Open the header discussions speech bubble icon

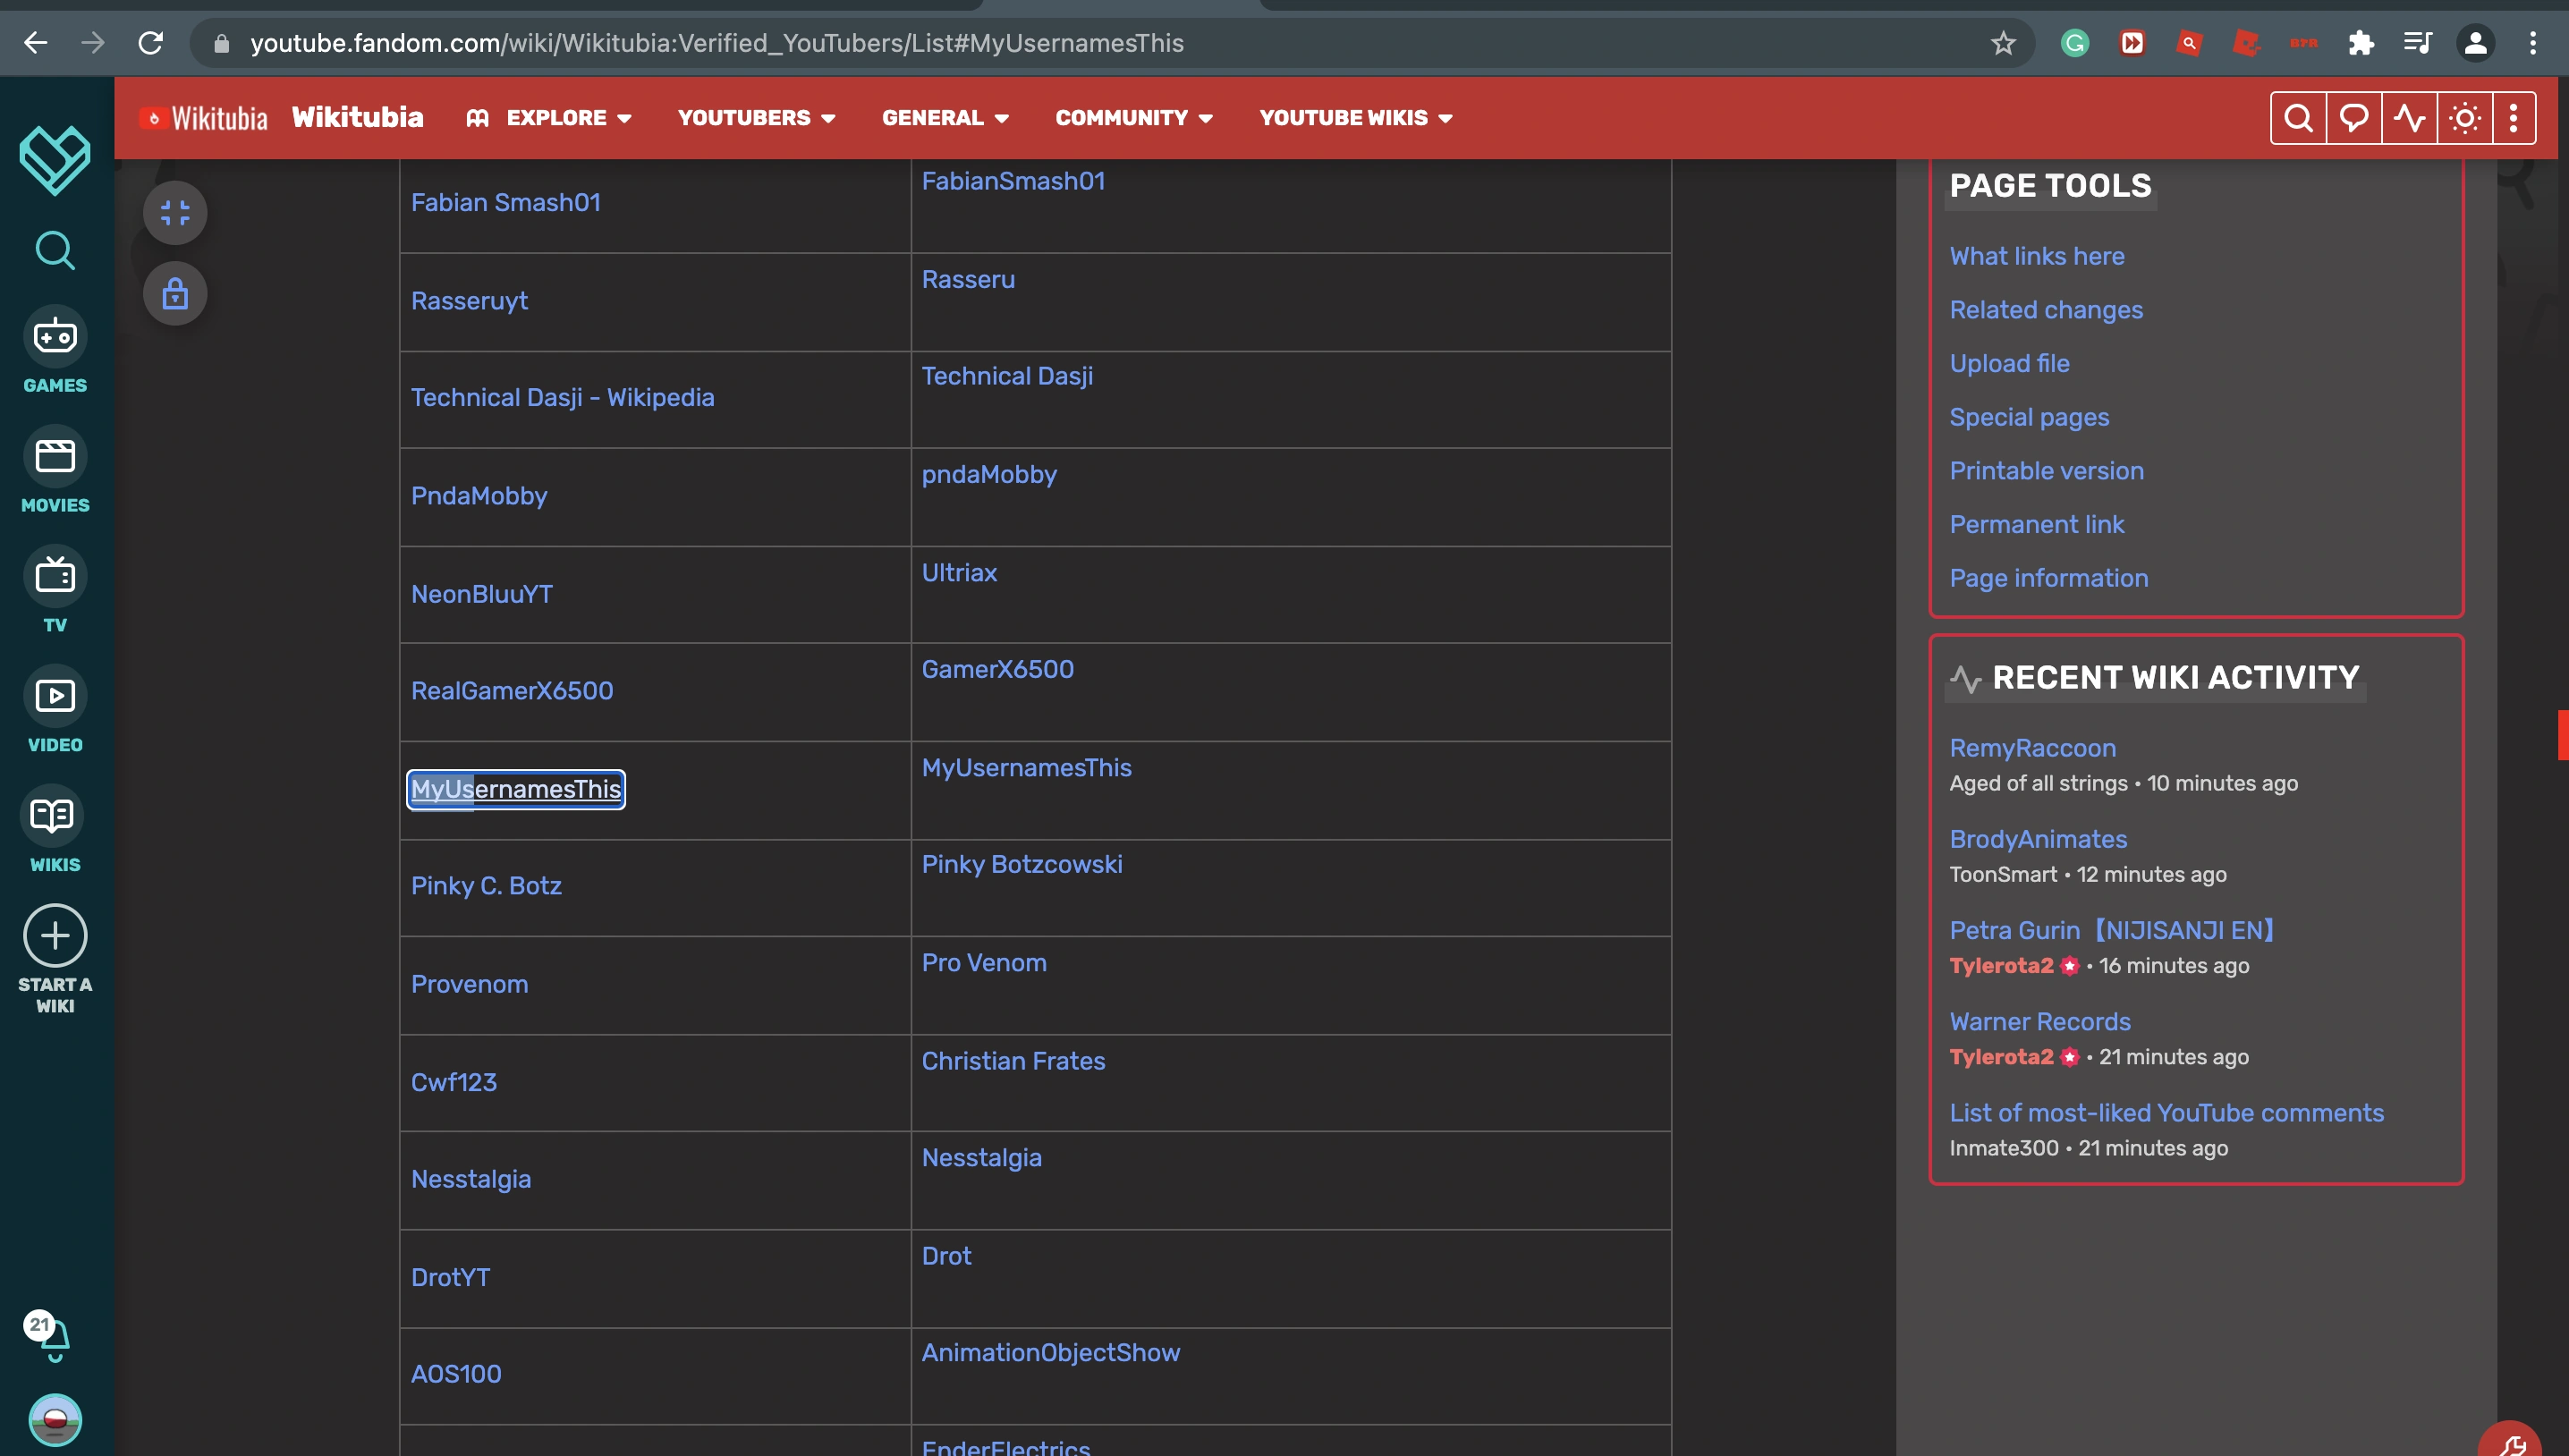coord(2353,118)
